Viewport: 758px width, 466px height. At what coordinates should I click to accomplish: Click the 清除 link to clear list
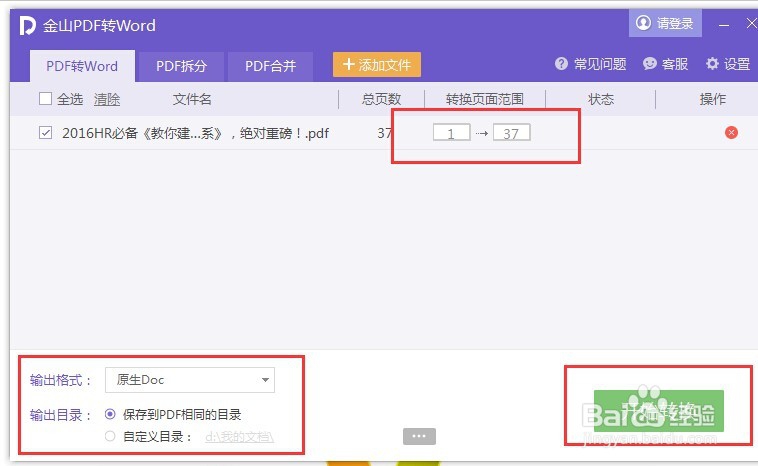click(107, 100)
